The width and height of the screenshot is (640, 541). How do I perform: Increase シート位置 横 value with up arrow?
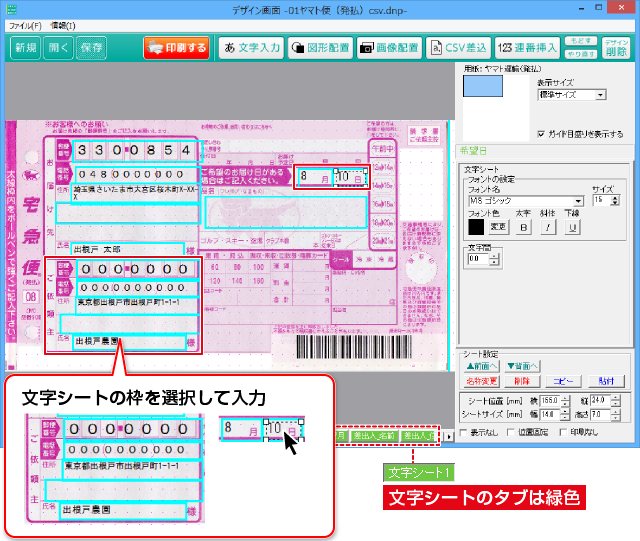(565, 399)
